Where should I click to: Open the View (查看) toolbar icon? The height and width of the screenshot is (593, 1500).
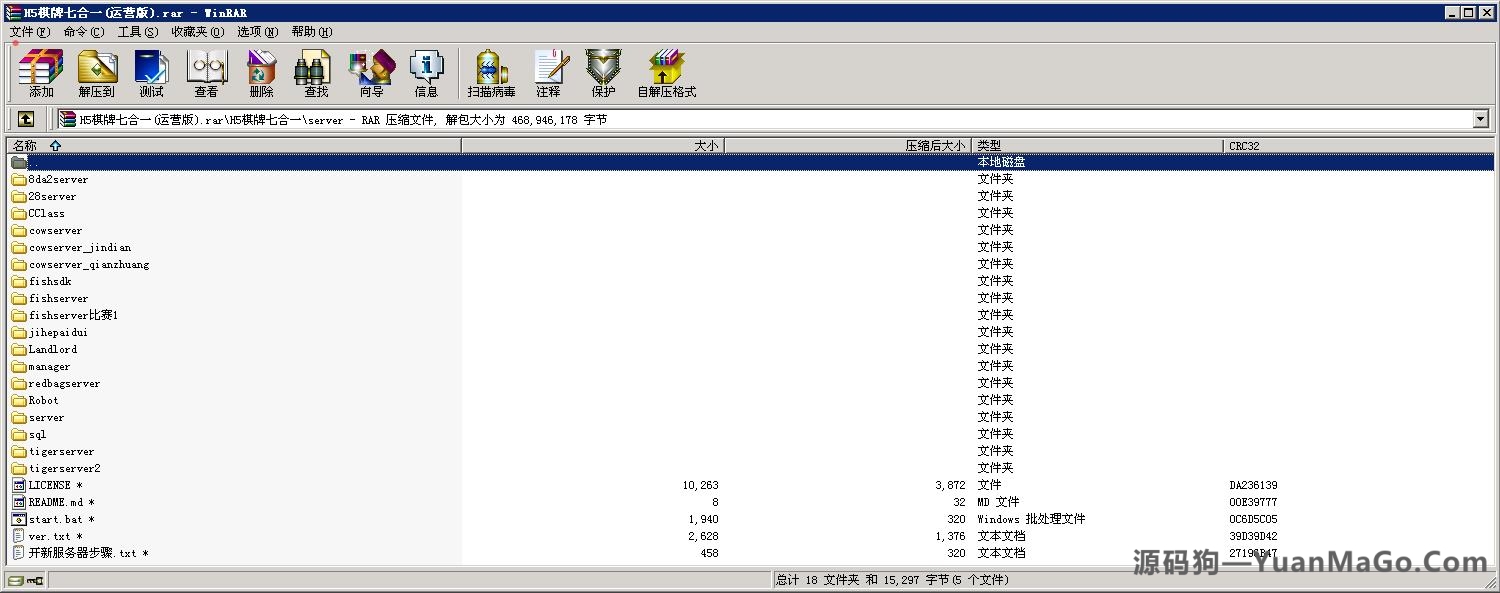pos(206,73)
